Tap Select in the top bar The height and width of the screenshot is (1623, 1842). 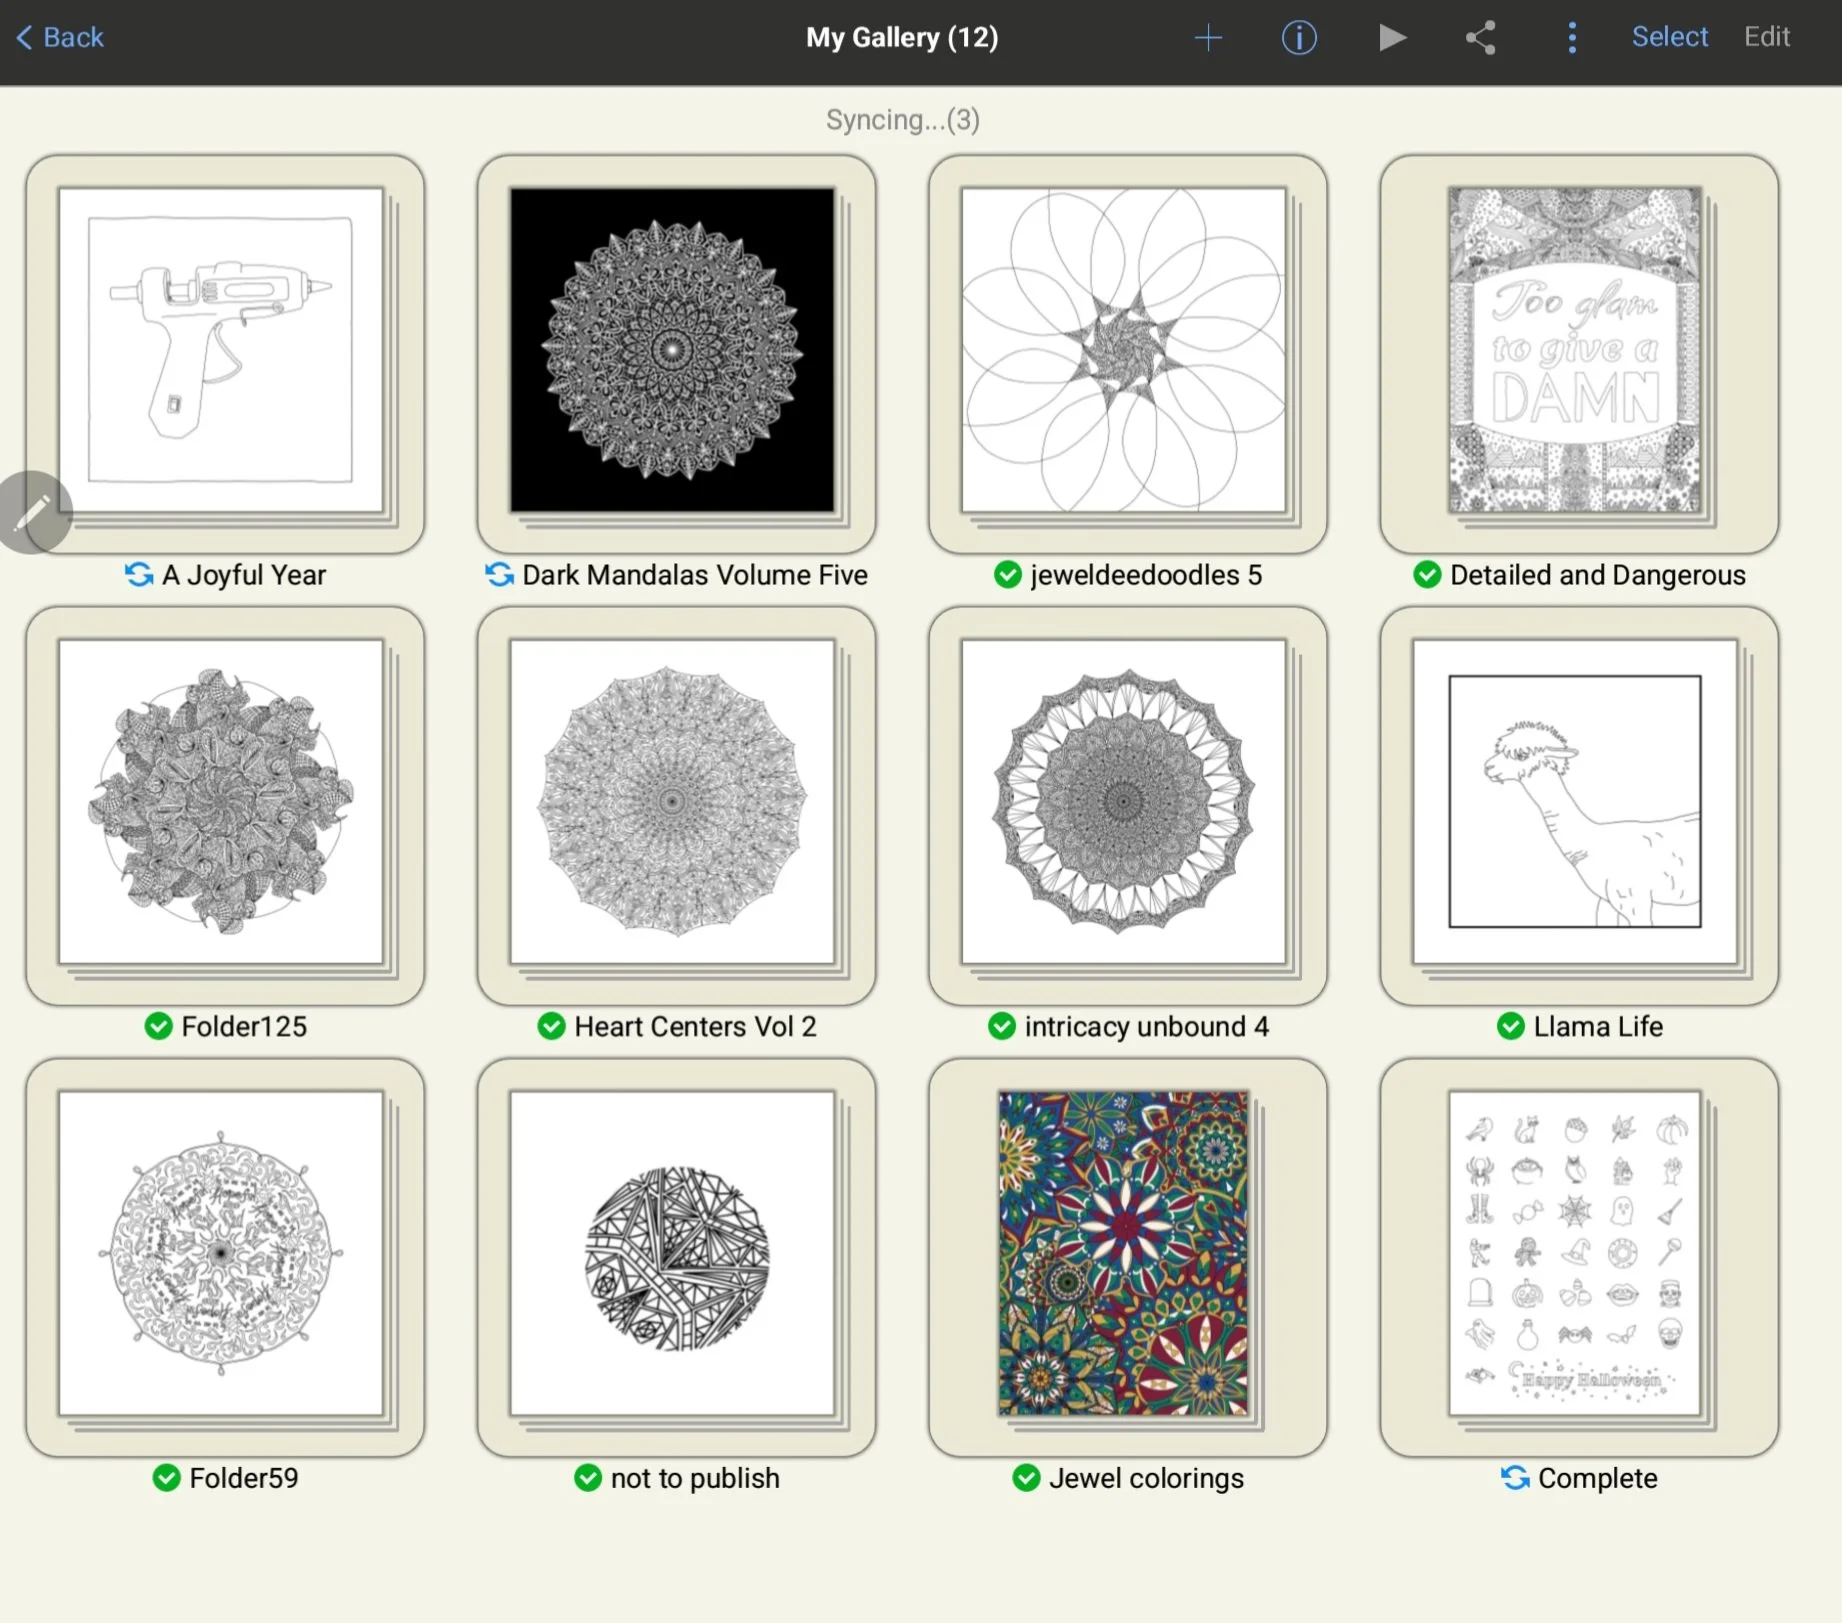[1670, 37]
